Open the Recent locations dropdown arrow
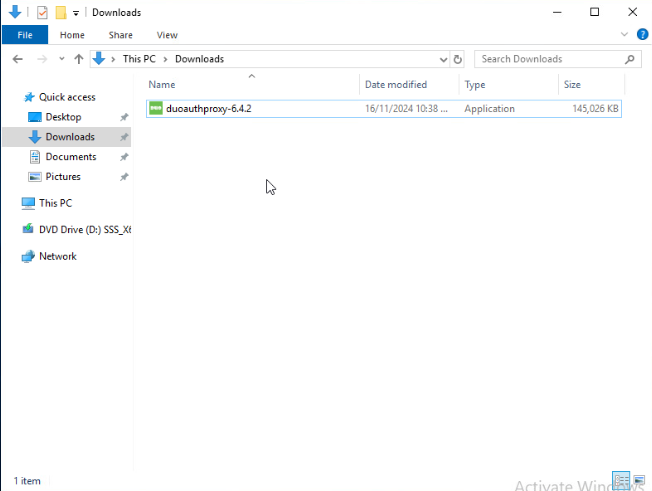The image size is (652, 491). [62, 59]
